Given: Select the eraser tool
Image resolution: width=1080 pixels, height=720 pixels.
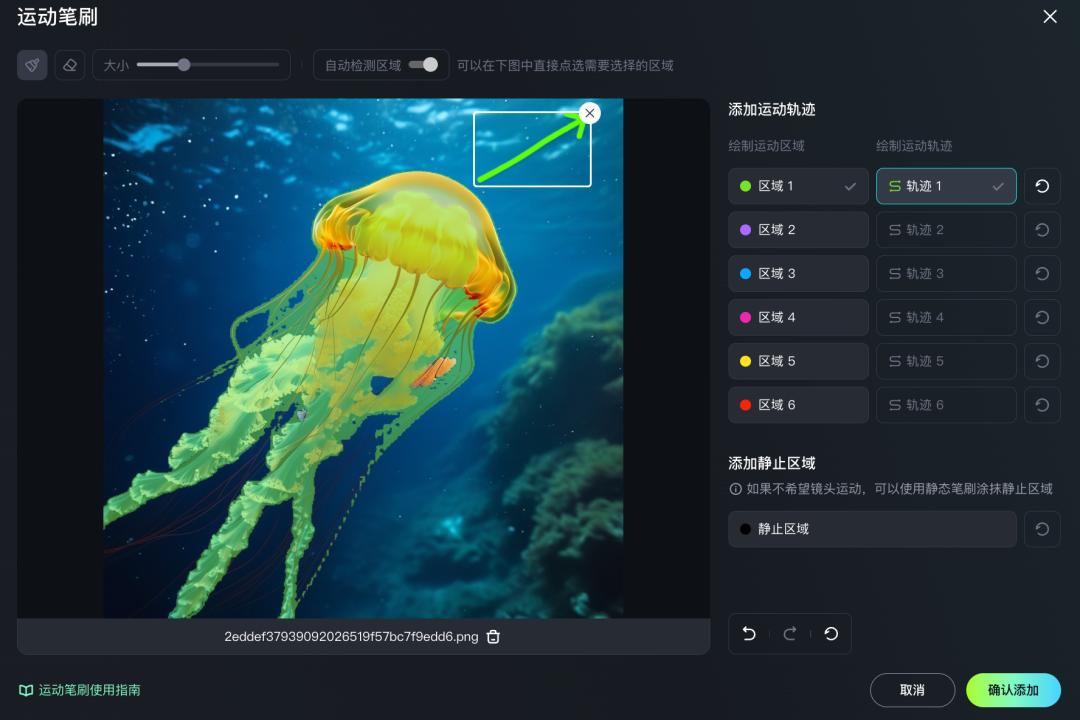Looking at the screenshot, I should 69,65.
